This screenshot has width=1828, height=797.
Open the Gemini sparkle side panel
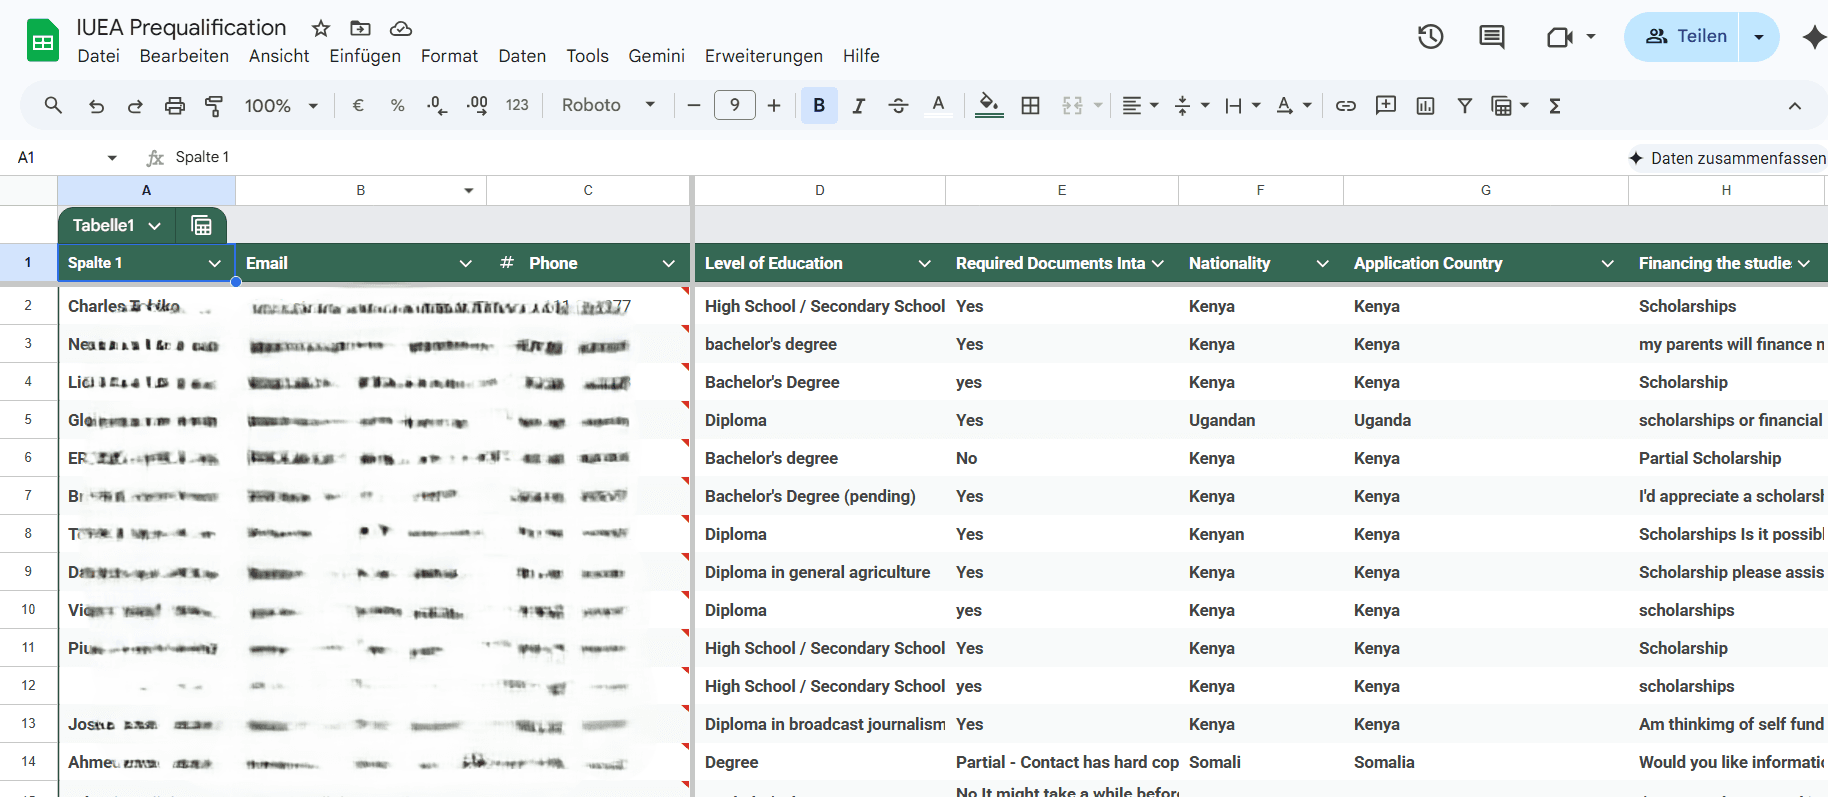tap(1814, 37)
